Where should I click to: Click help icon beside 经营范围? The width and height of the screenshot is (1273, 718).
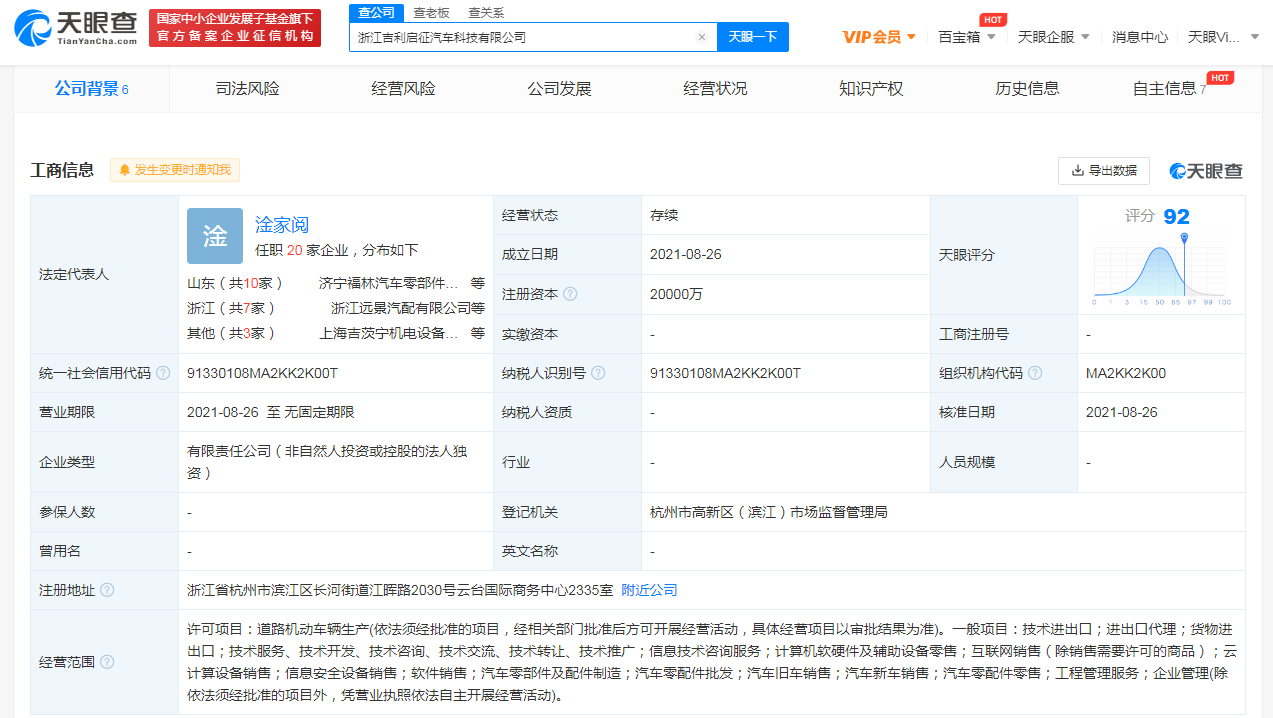107,662
